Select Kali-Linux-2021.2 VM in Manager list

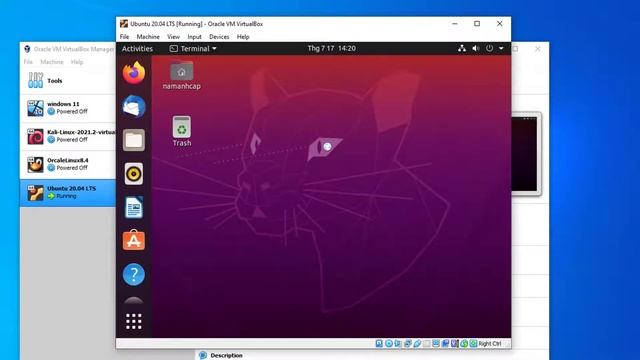point(68,136)
